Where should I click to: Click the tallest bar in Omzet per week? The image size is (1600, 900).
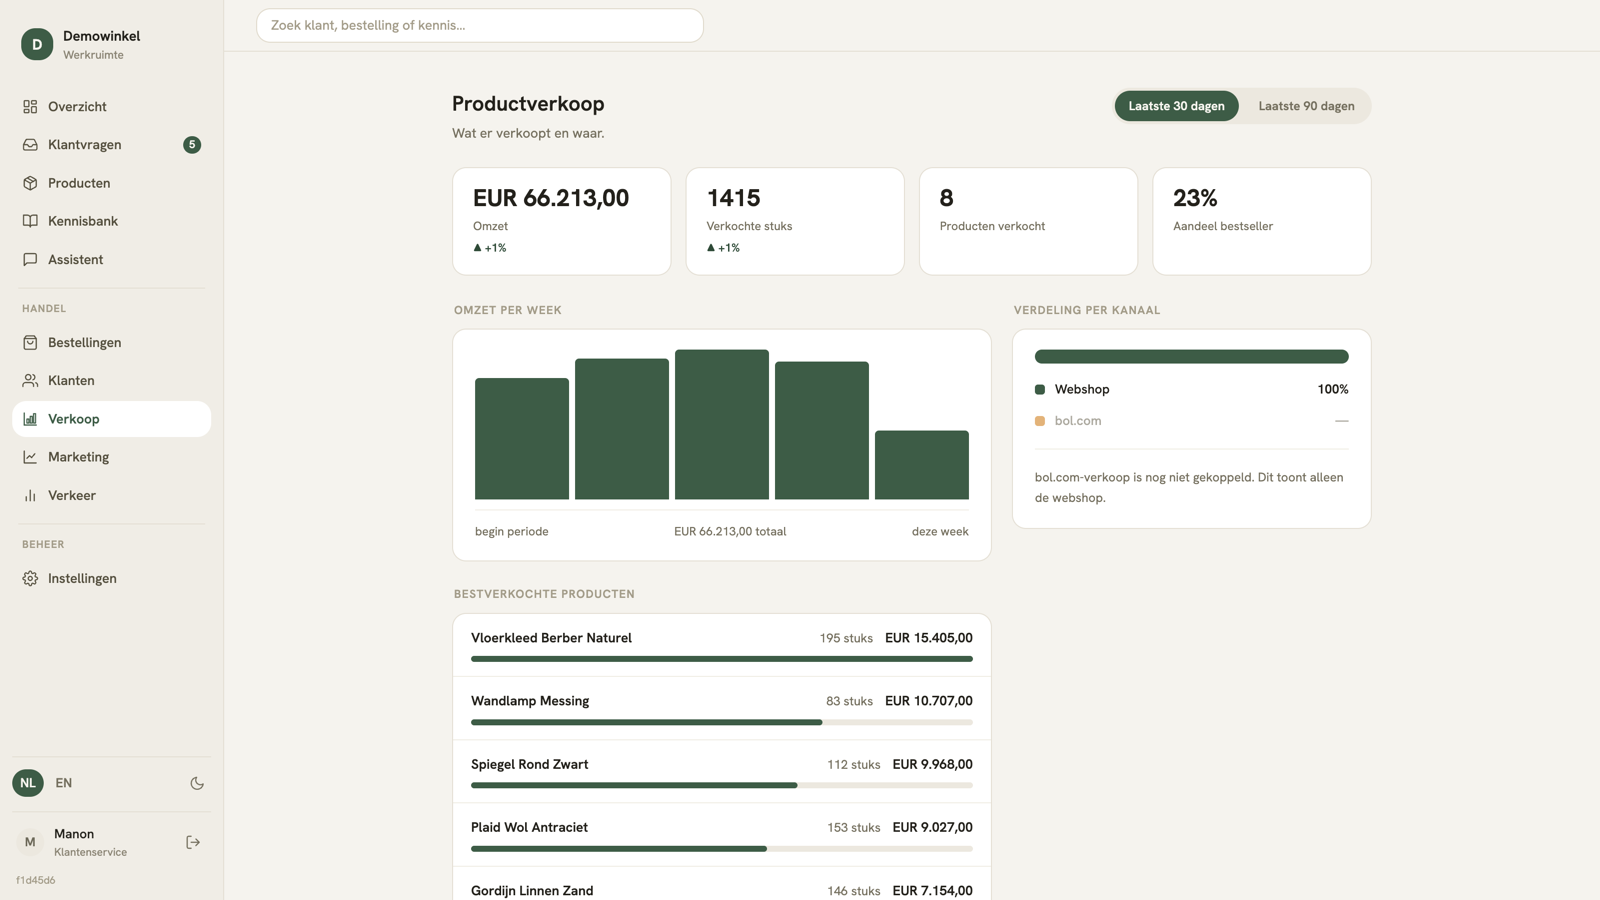click(x=721, y=424)
